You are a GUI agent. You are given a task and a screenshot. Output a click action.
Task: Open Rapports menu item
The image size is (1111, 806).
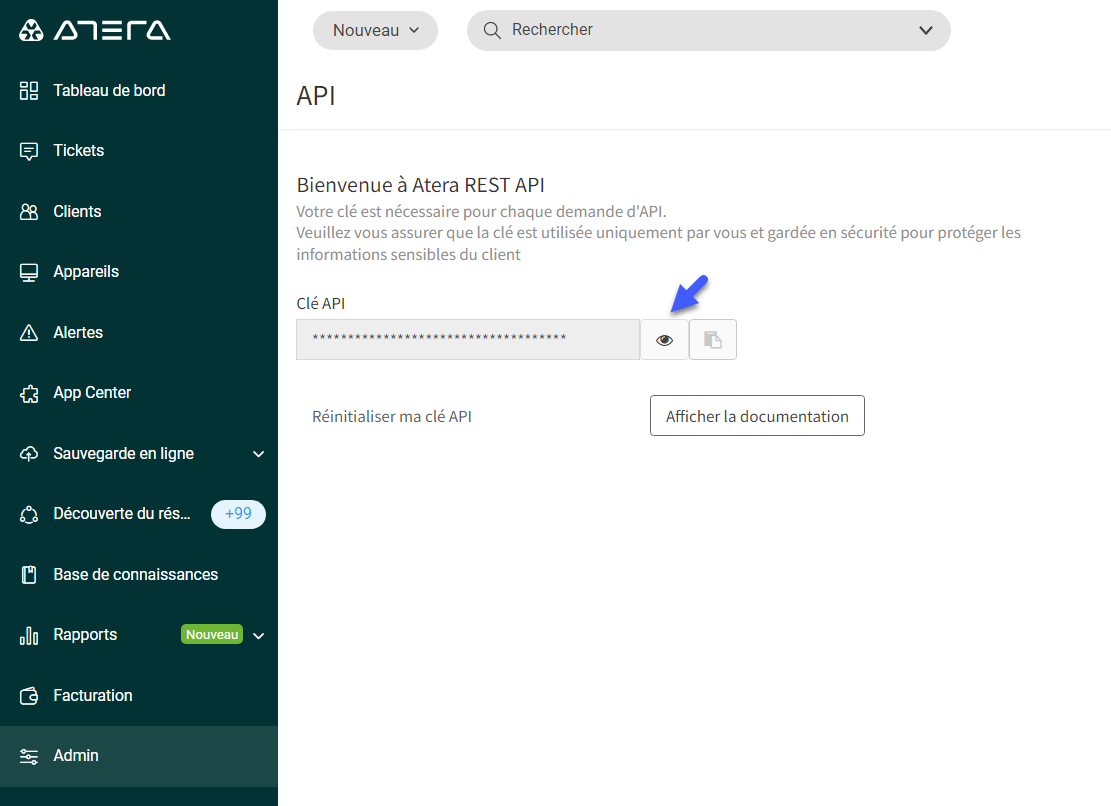coord(139,635)
